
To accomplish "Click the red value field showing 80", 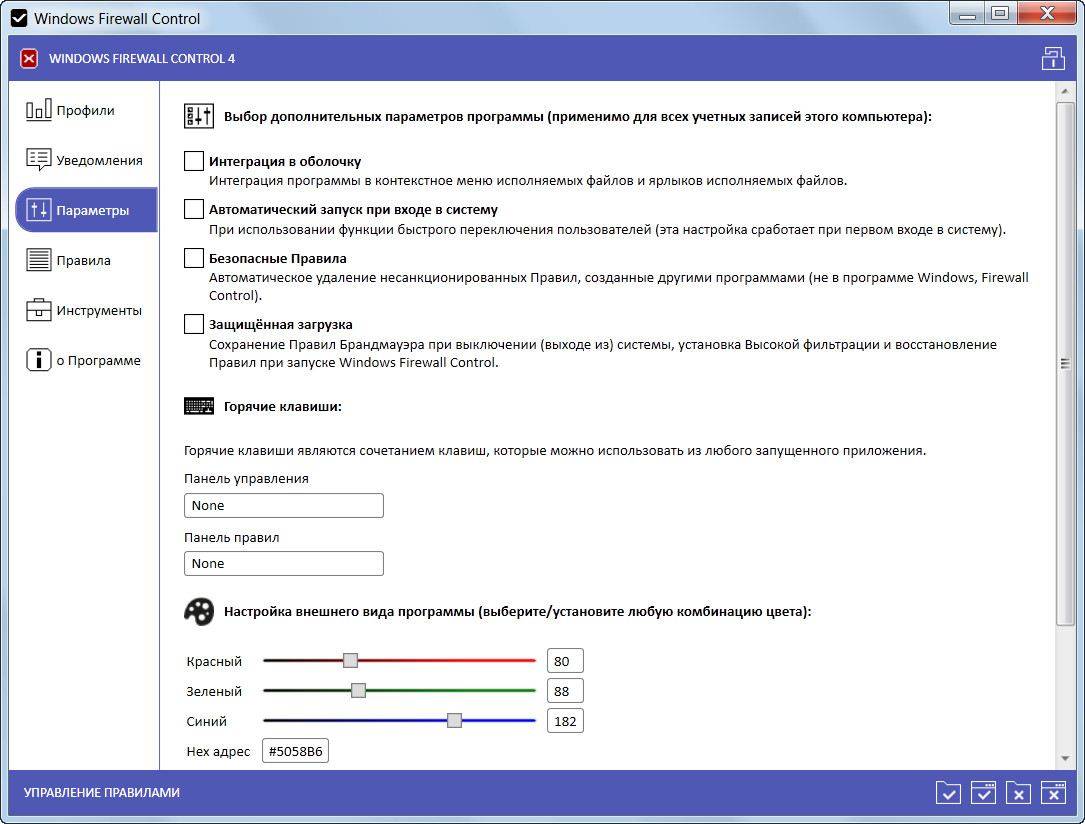I will tap(565, 661).
